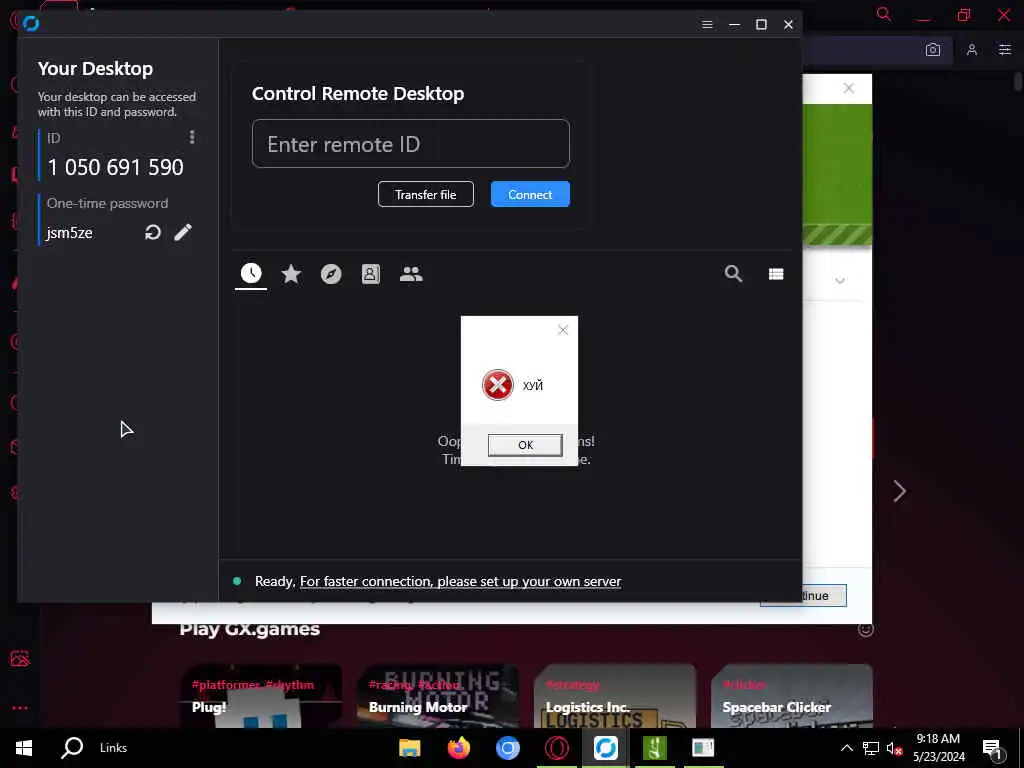The height and width of the screenshot is (768, 1024).
Task: Take snapshot with Opera camera icon
Action: tap(933, 50)
